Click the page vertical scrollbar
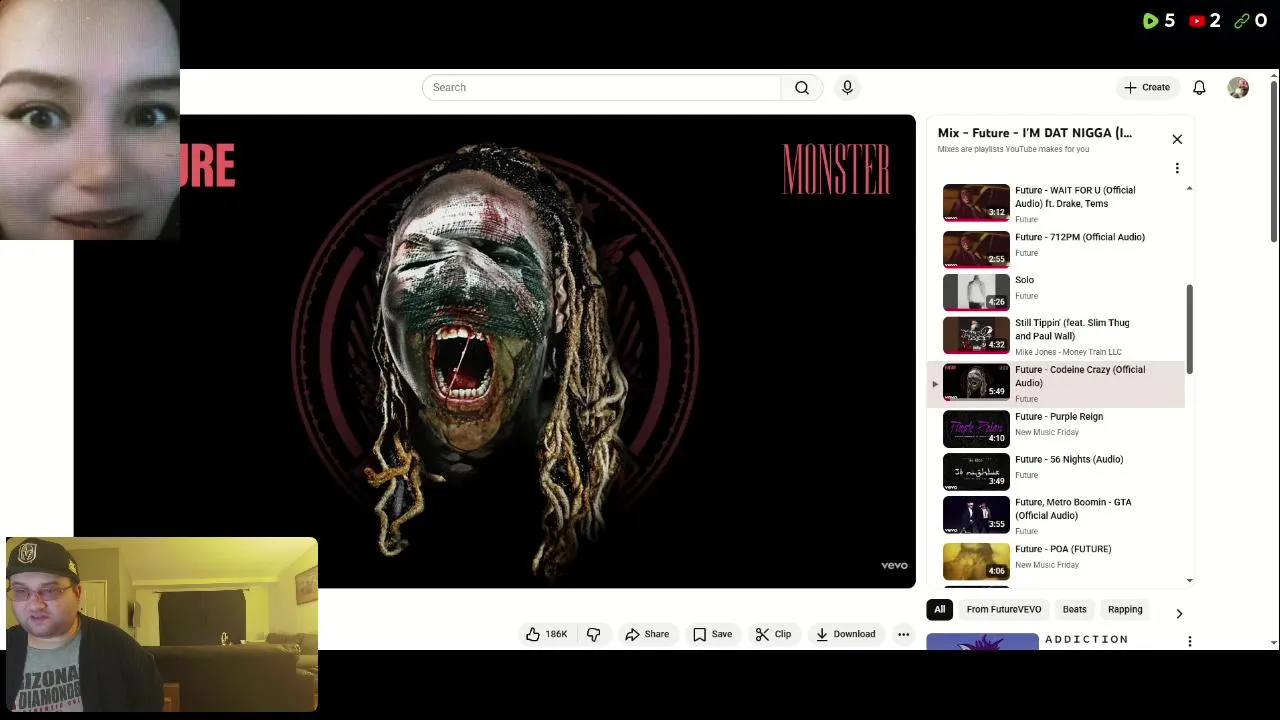 pos(1273,160)
